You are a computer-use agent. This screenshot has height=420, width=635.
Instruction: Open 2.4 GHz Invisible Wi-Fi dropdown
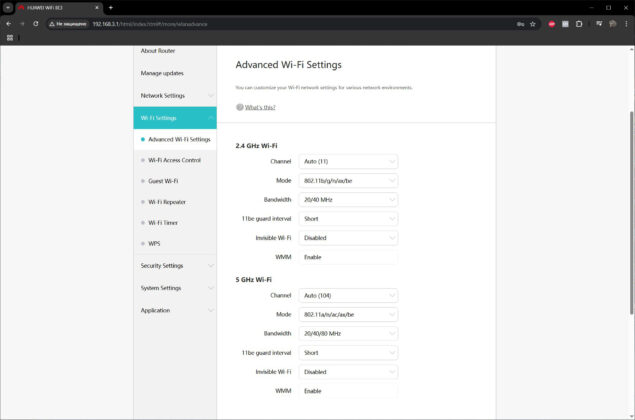pyautogui.click(x=348, y=238)
